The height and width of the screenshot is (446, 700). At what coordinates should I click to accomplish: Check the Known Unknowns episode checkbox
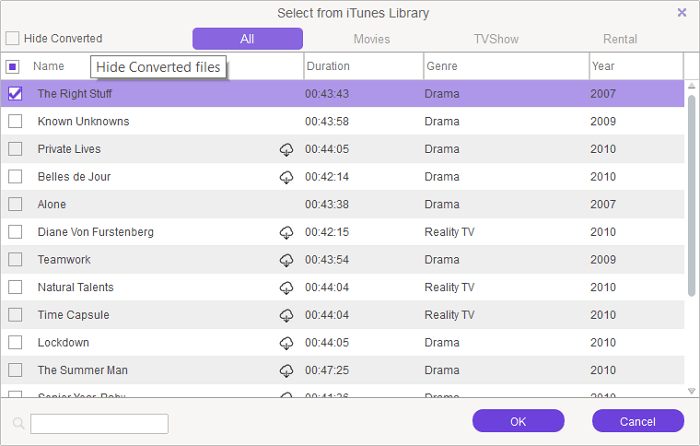coord(15,122)
